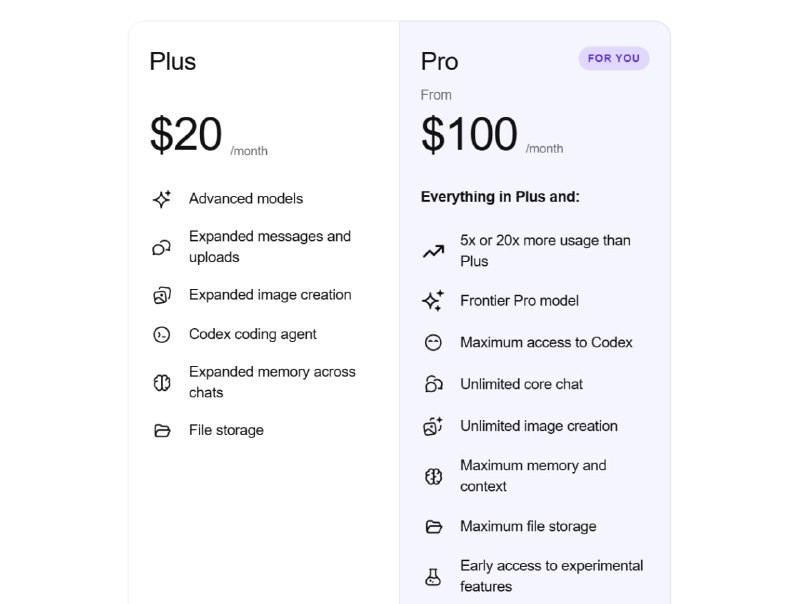Click the Maximum access to Codex icon
The height and width of the screenshot is (604, 800).
pyautogui.click(x=432, y=342)
